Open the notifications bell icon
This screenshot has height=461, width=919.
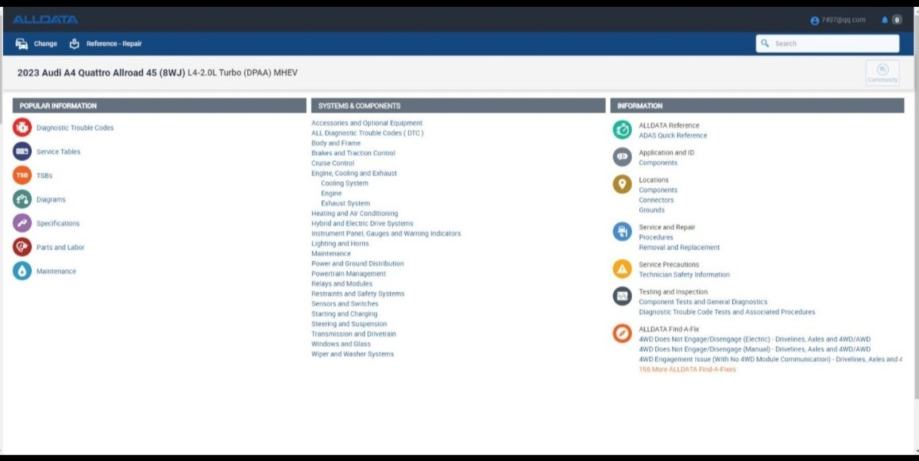click(x=885, y=20)
